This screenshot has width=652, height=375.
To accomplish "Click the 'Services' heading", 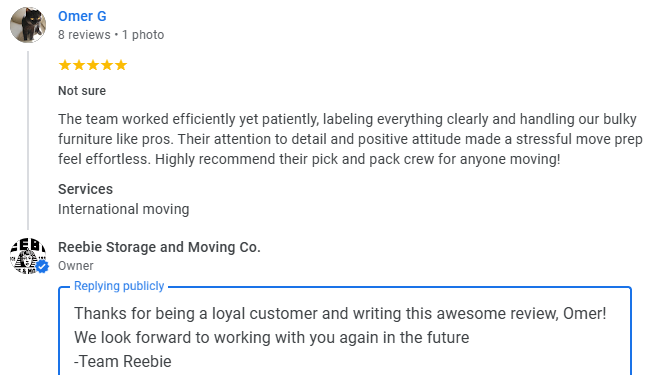I will pyautogui.click(x=85, y=189).
